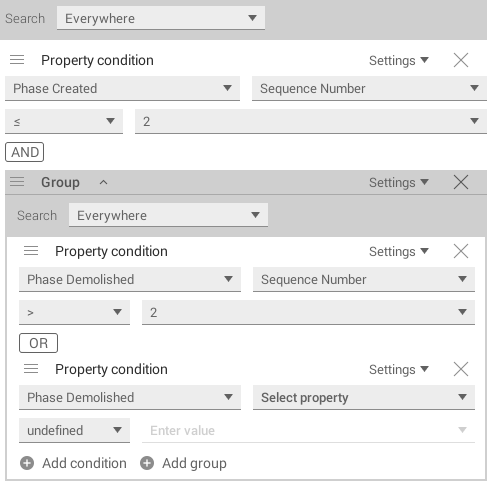The width and height of the screenshot is (487, 481).
Task: Remove the Phase Created property condition
Action: tap(461, 60)
